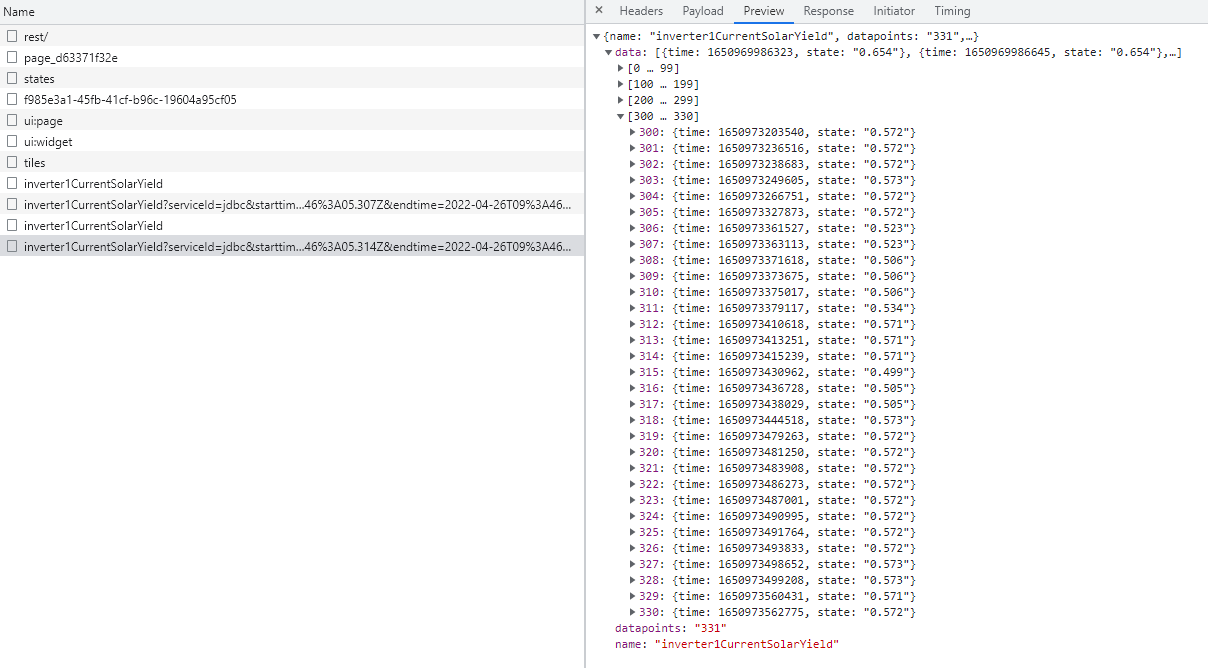Click the Name column header
Viewport: 1208px width, 668px height.
pyautogui.click(x=20, y=12)
